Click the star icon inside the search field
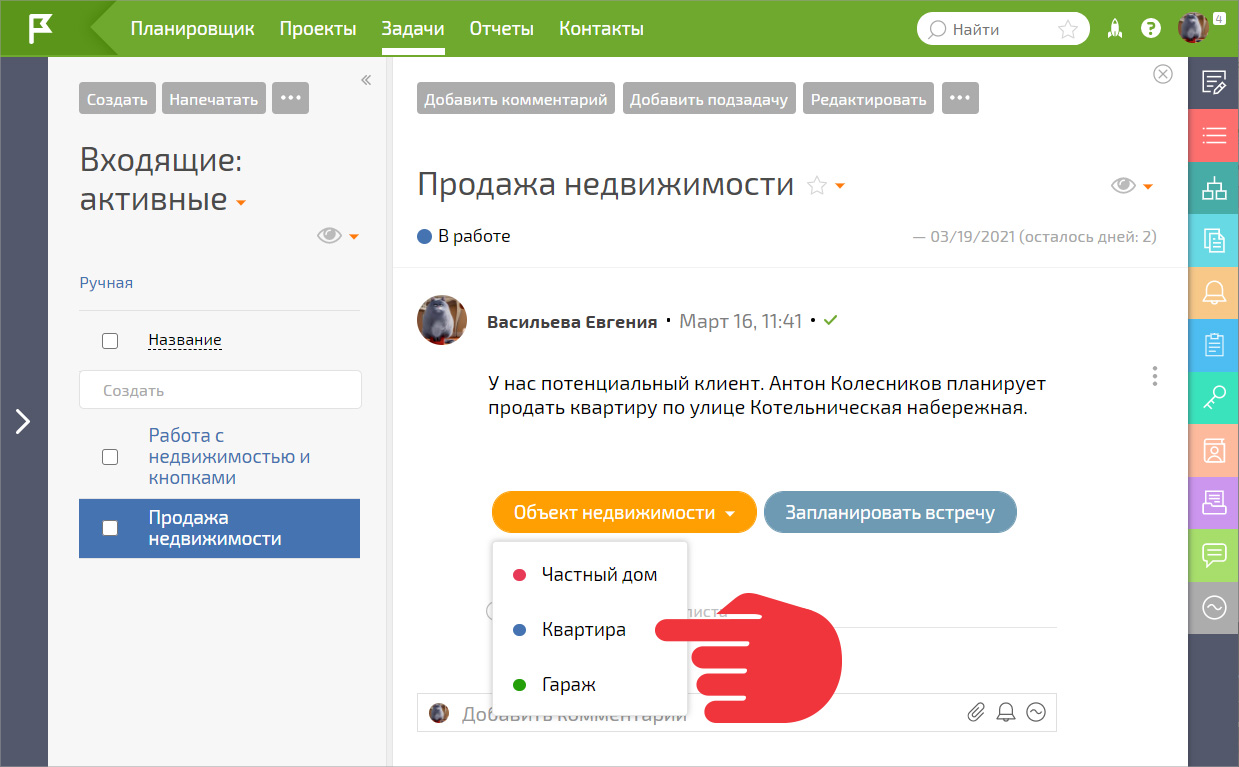This screenshot has height=767, width=1239. (x=1068, y=29)
